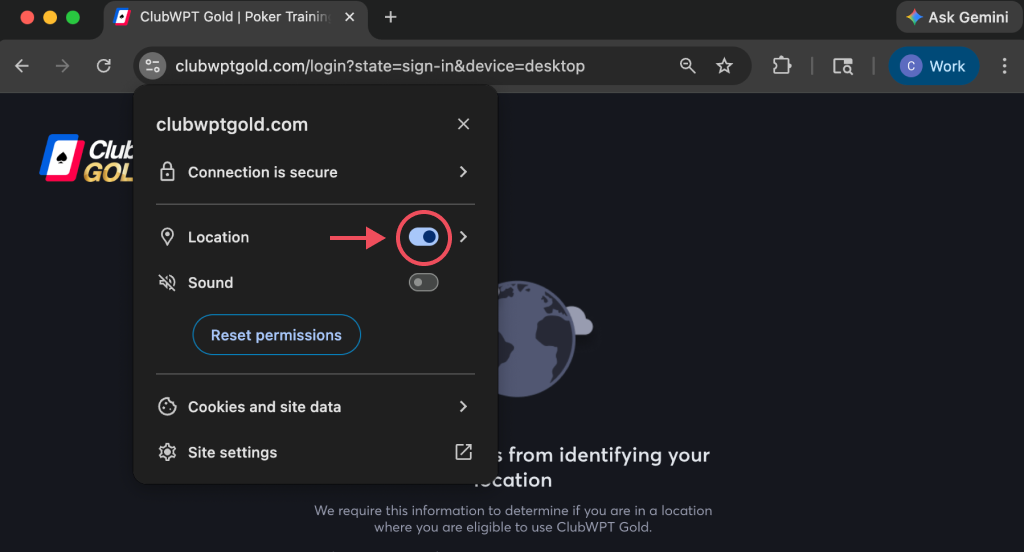Click macOS yellow minimize window button
The height and width of the screenshot is (552, 1024).
point(50,18)
